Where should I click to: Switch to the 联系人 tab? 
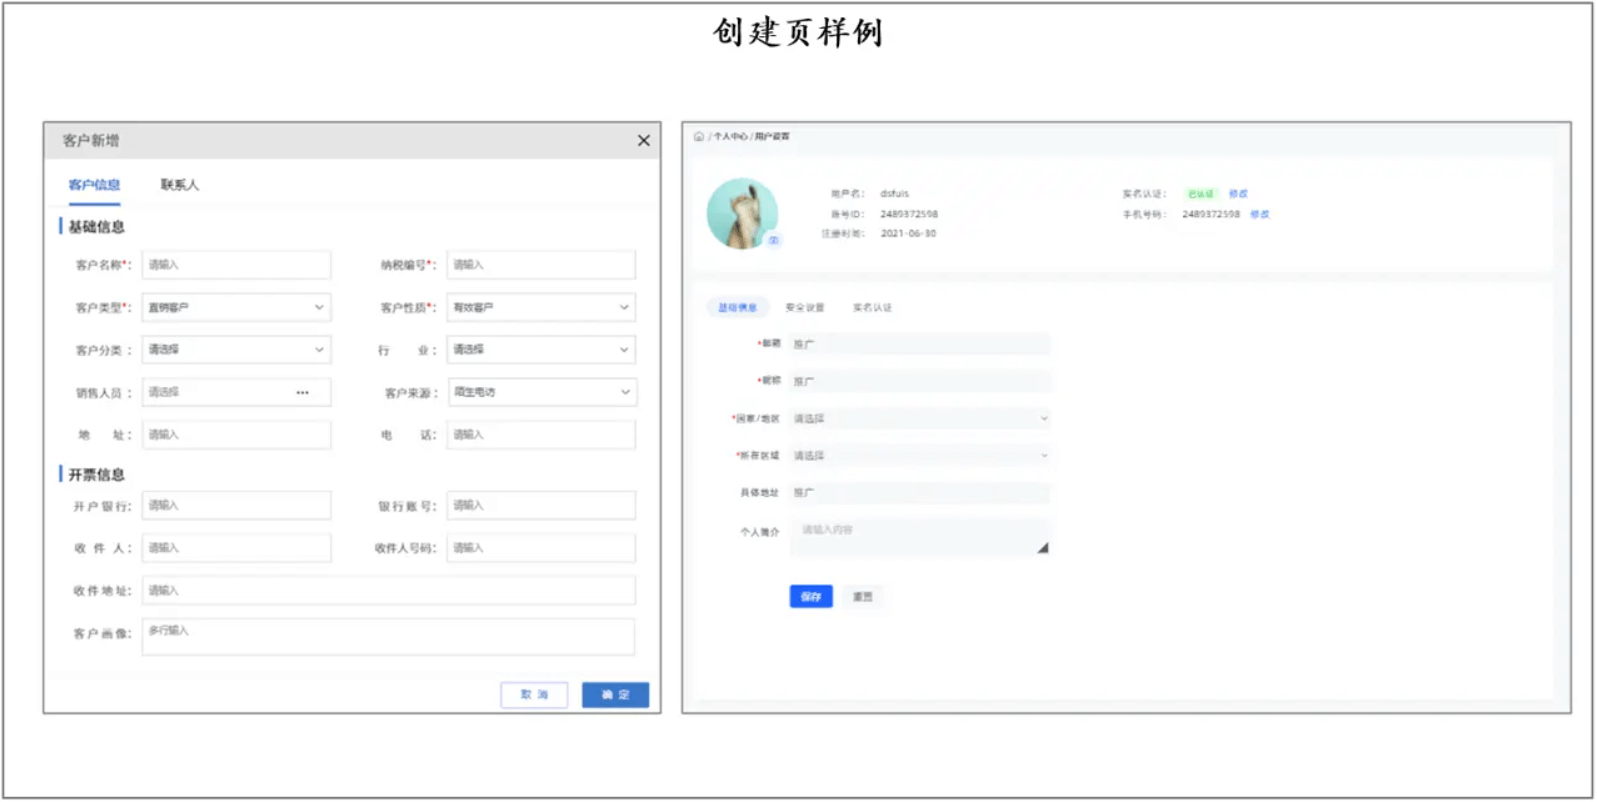click(x=180, y=185)
